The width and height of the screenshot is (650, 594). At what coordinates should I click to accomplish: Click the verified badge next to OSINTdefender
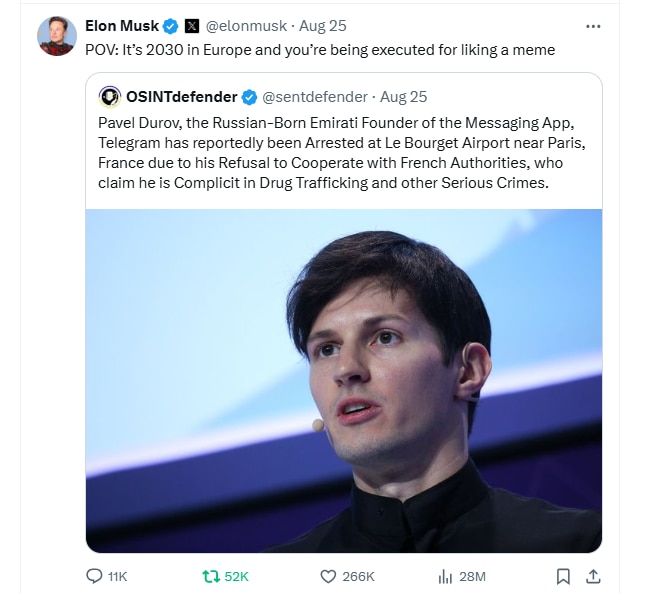pos(248,97)
